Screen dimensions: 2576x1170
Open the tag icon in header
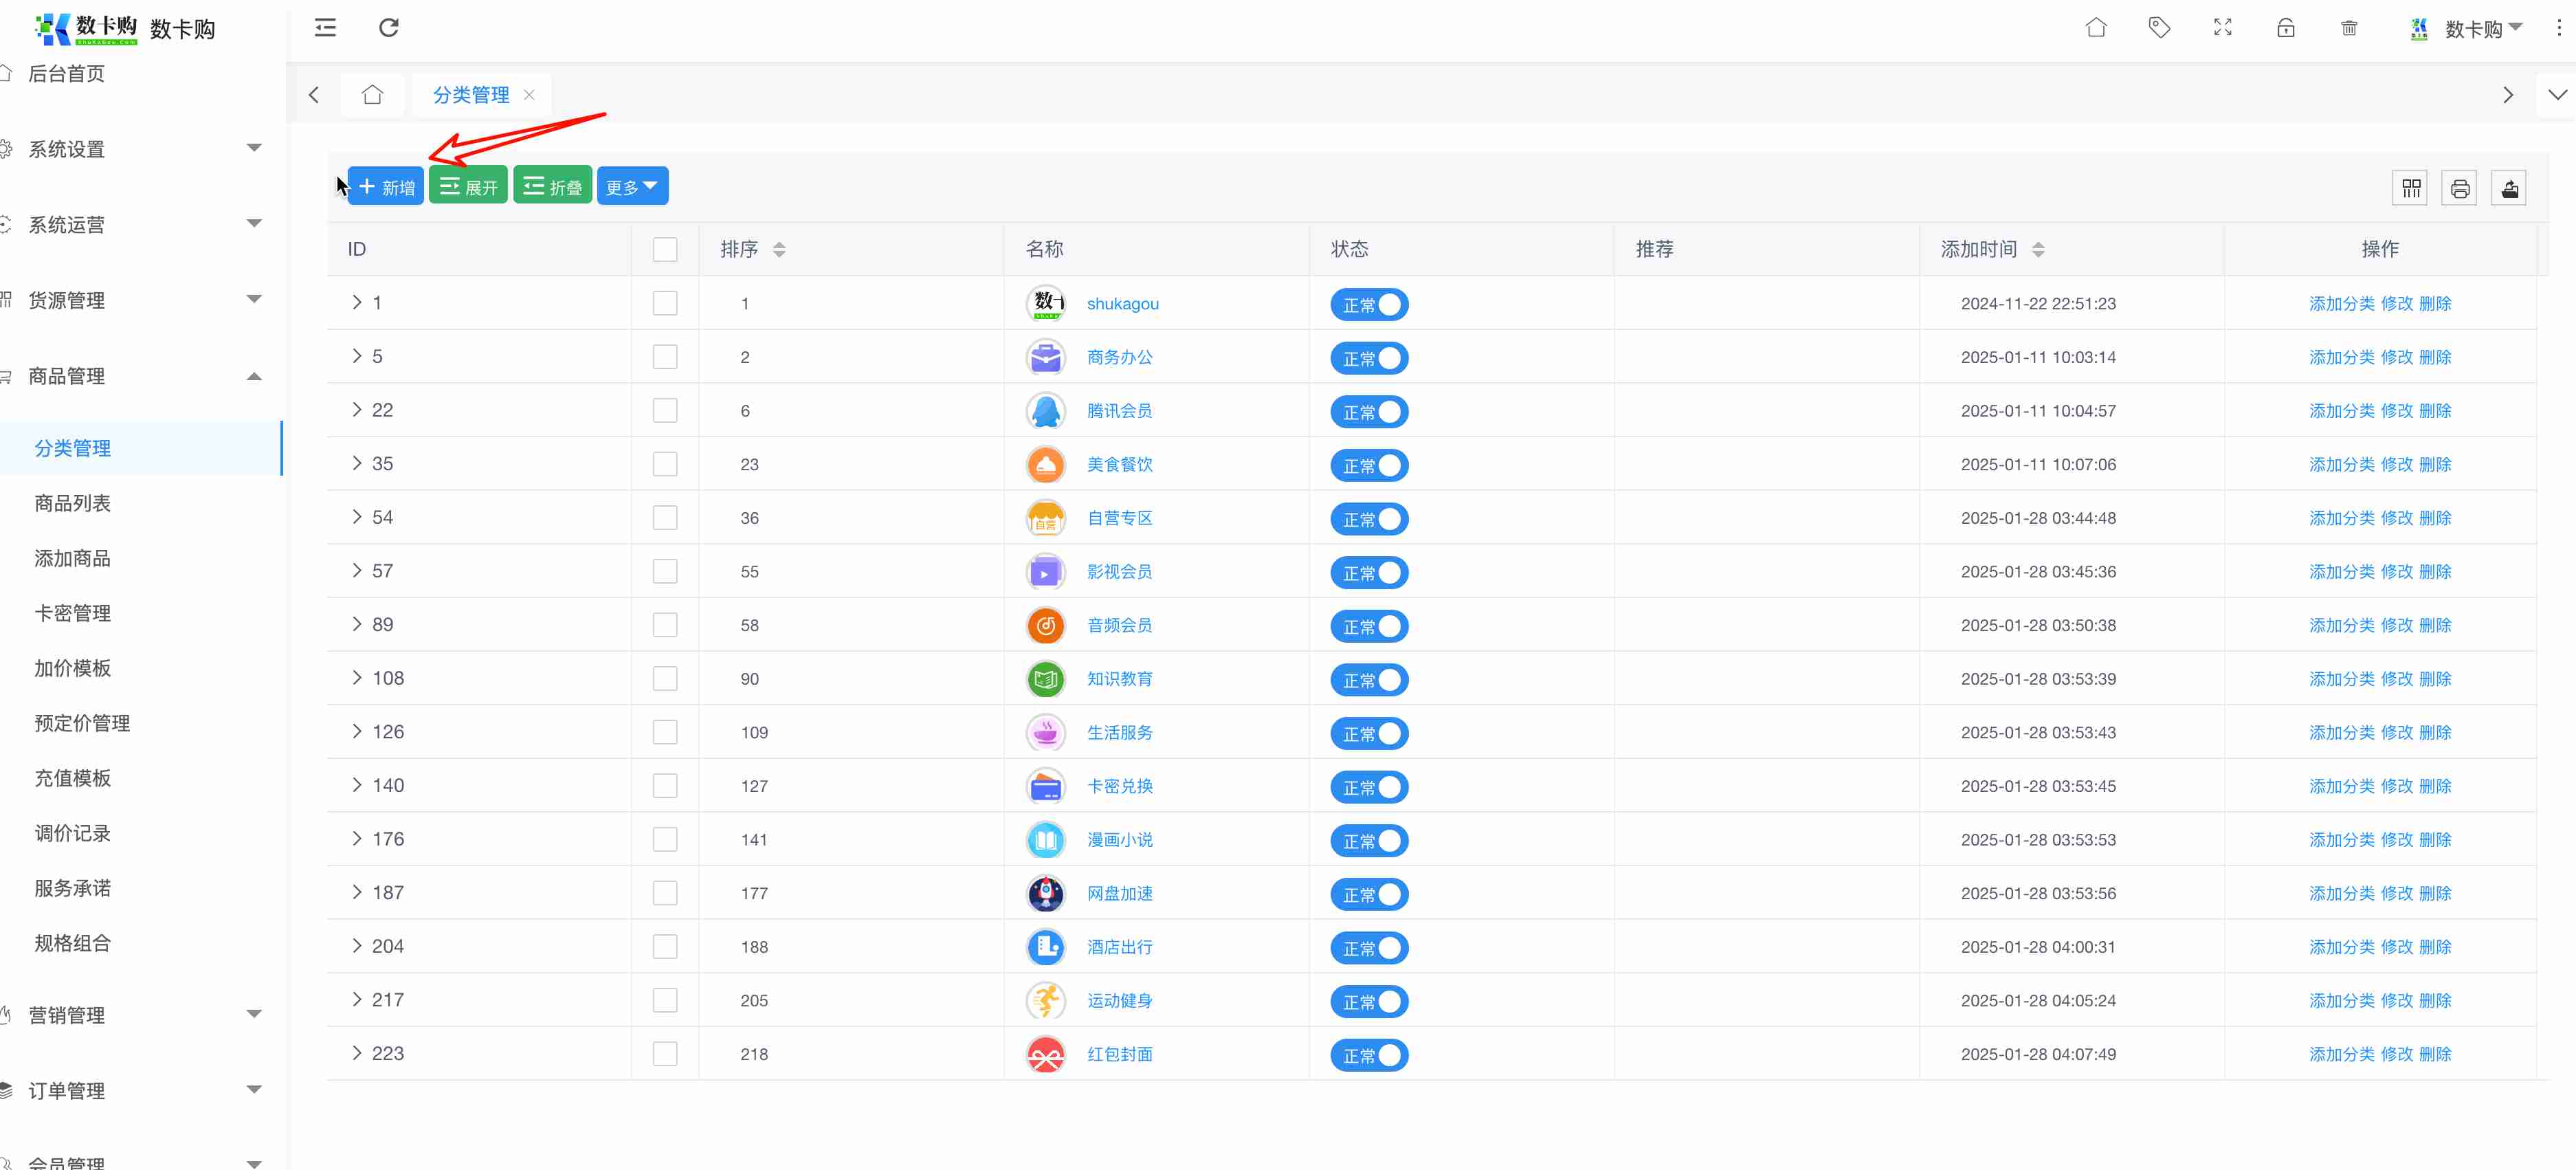click(2159, 28)
